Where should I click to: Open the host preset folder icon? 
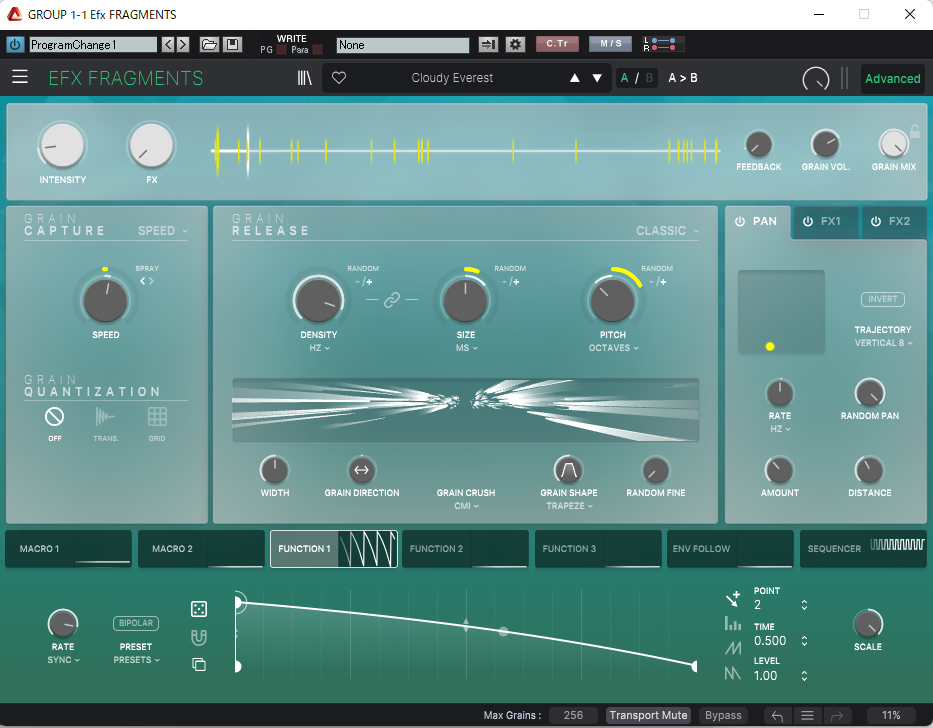209,45
